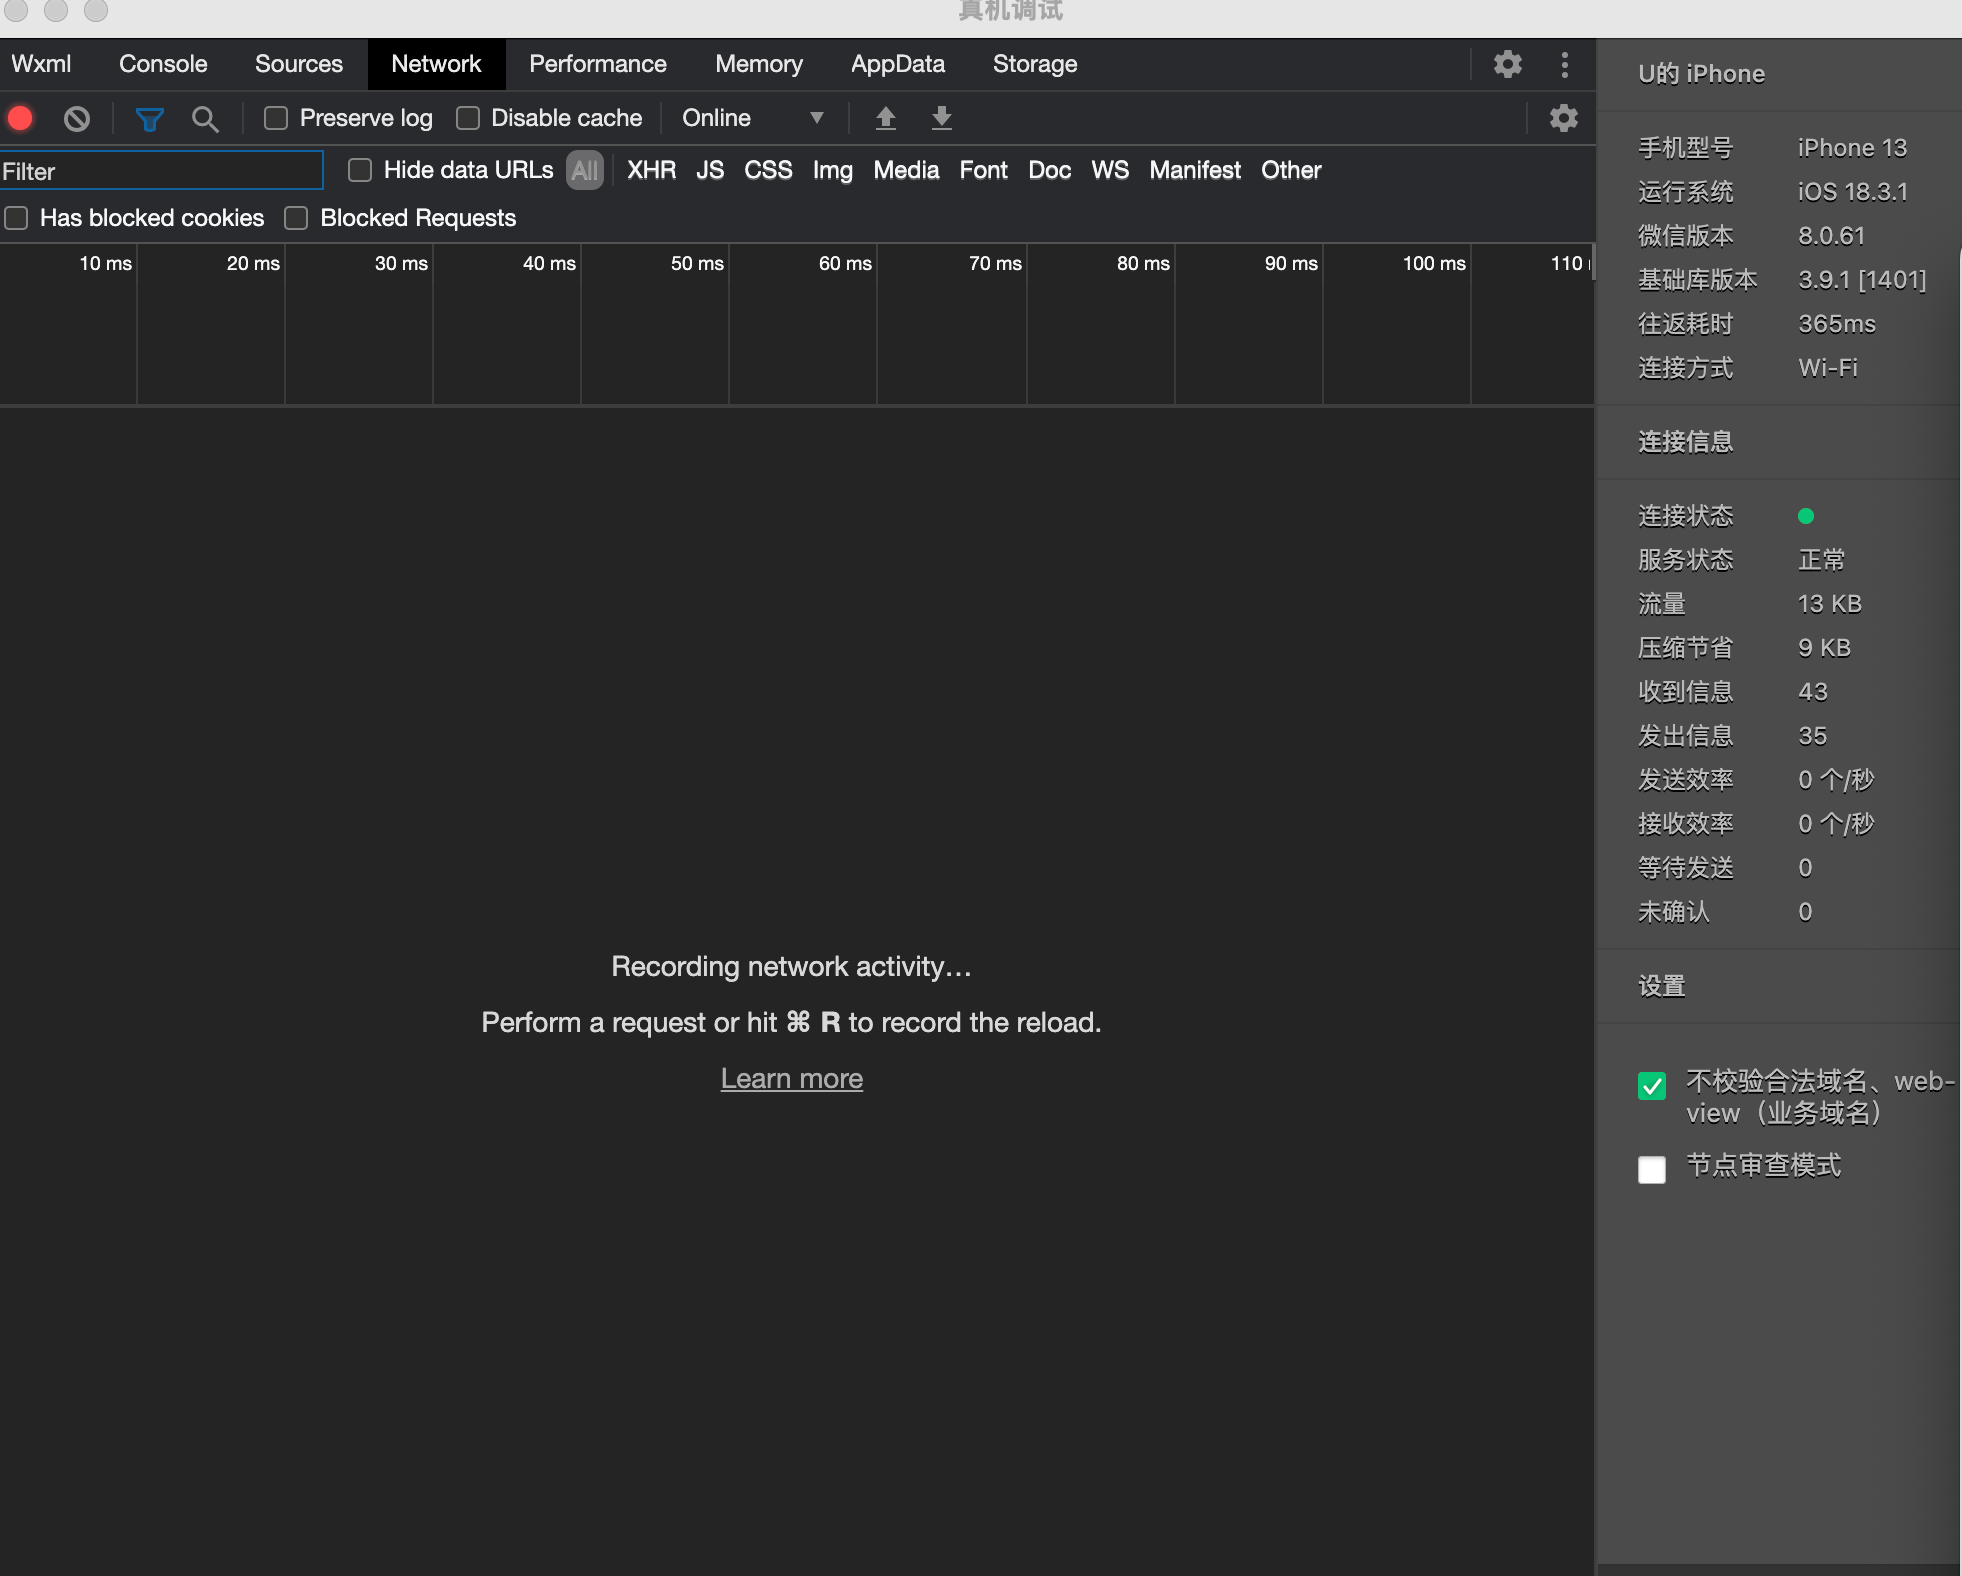1962x1576 pixels.
Task: Toggle 节点审查模式 checkbox
Action: (1652, 1169)
